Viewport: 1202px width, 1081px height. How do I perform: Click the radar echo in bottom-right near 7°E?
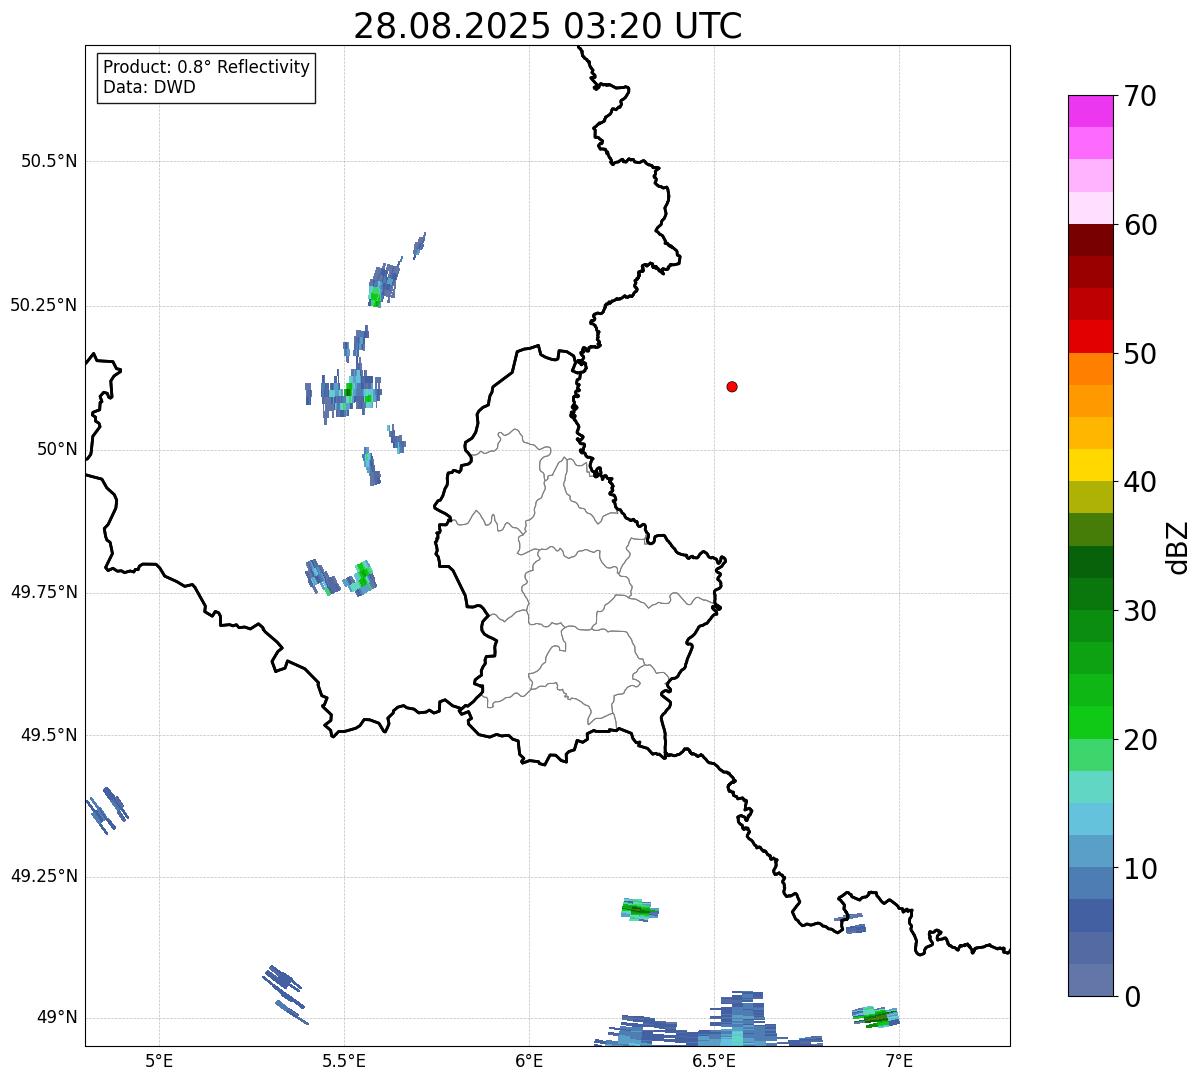point(876,1017)
